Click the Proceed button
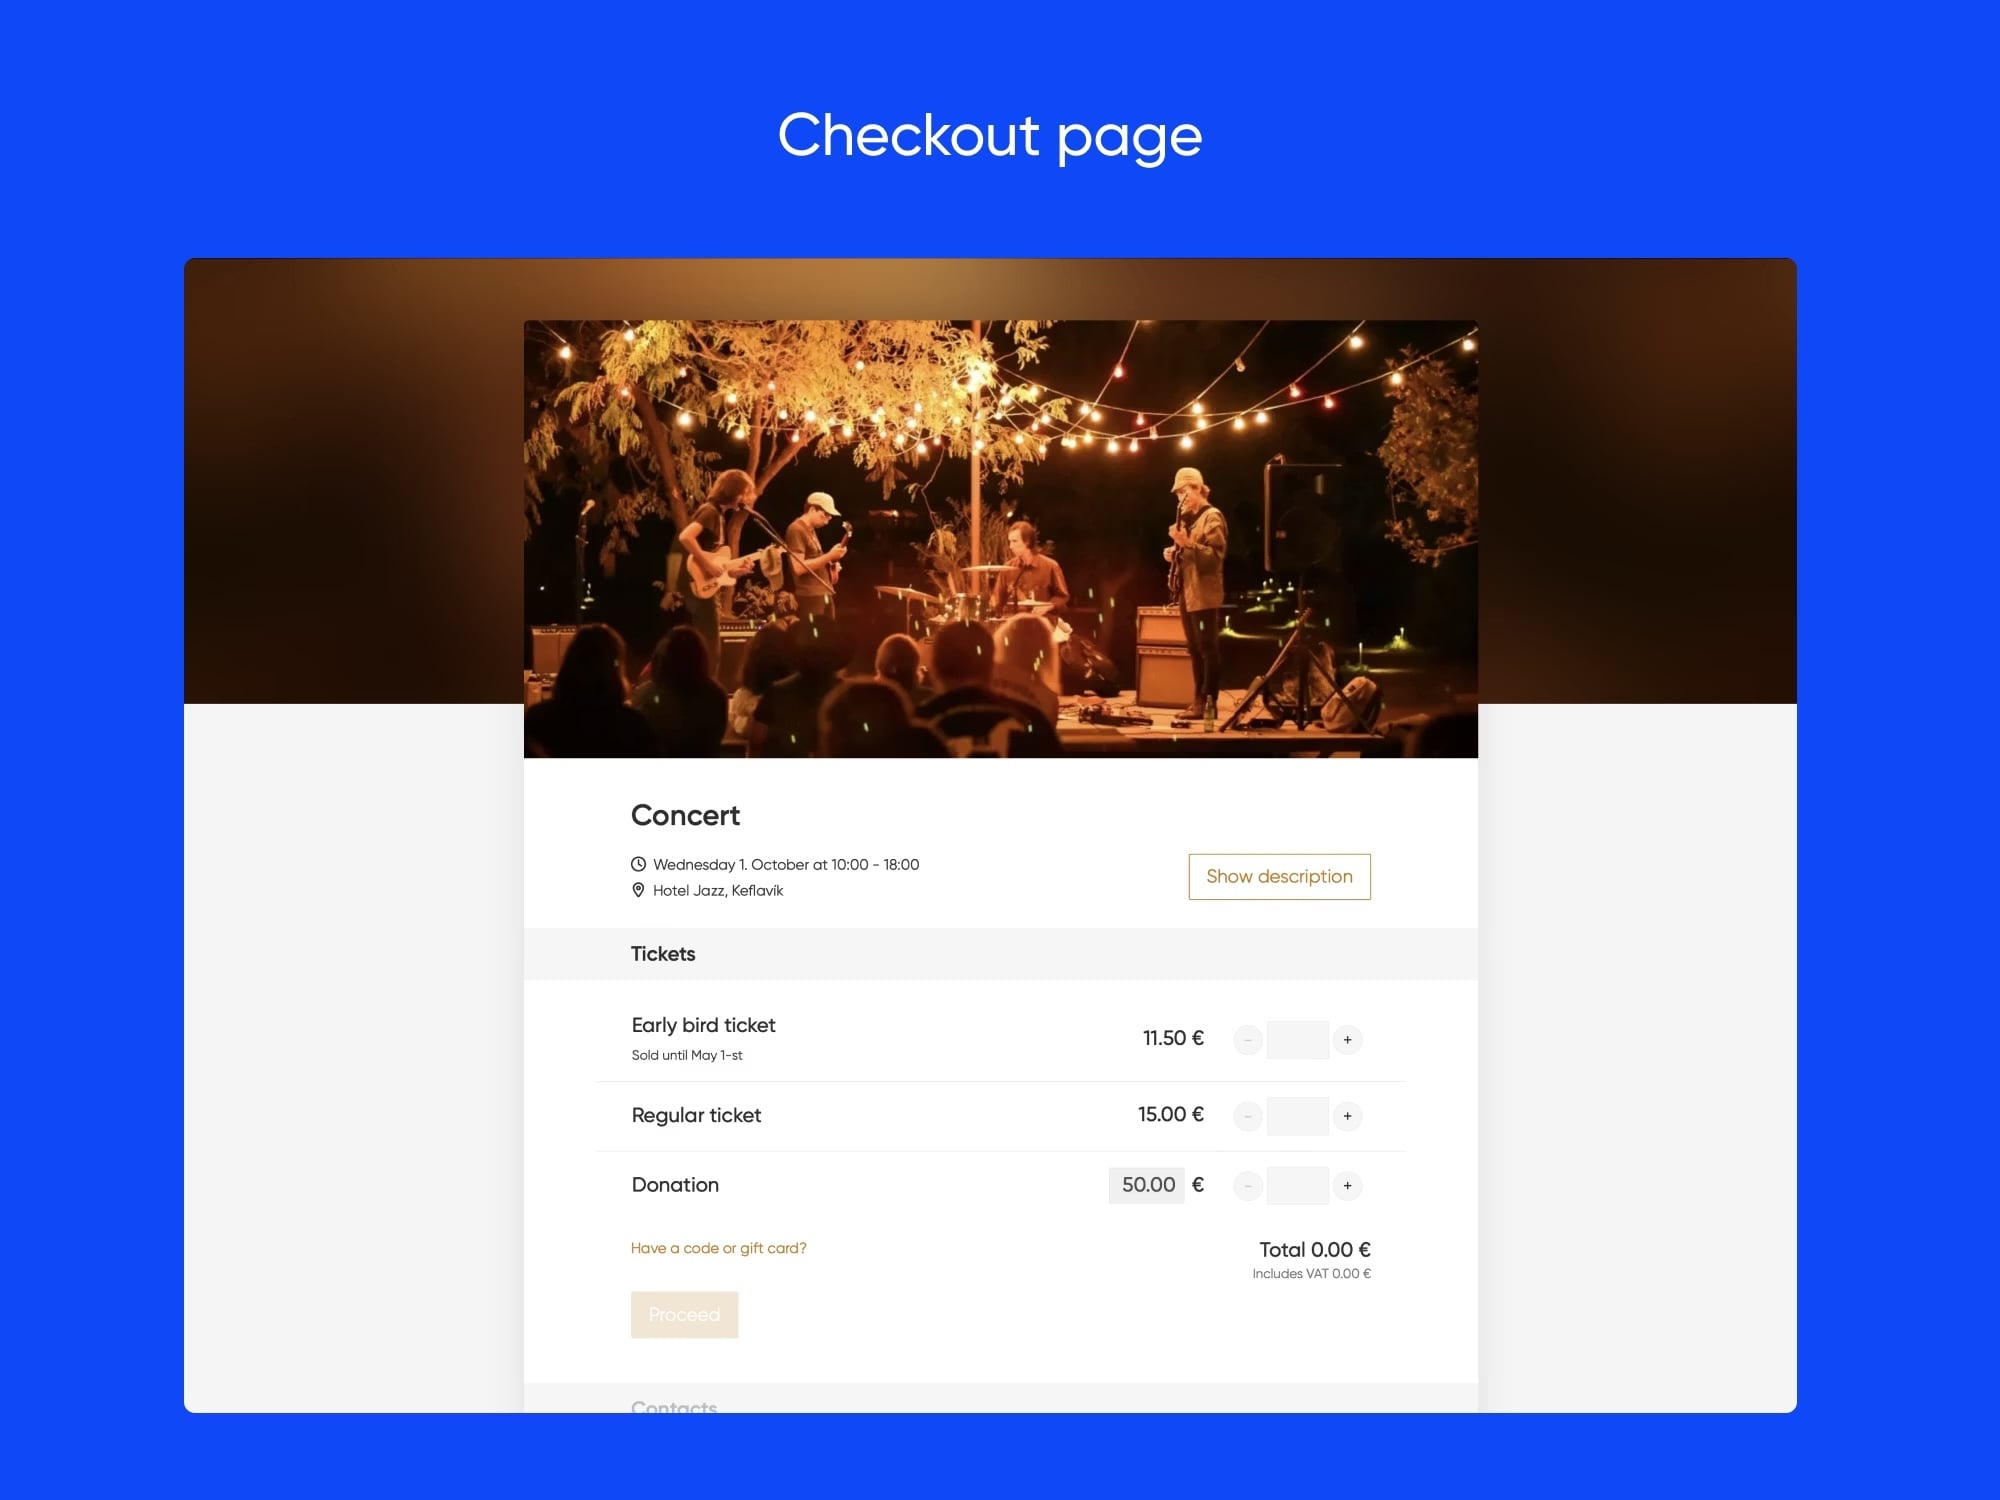The width and height of the screenshot is (2000, 1500). (x=684, y=1315)
